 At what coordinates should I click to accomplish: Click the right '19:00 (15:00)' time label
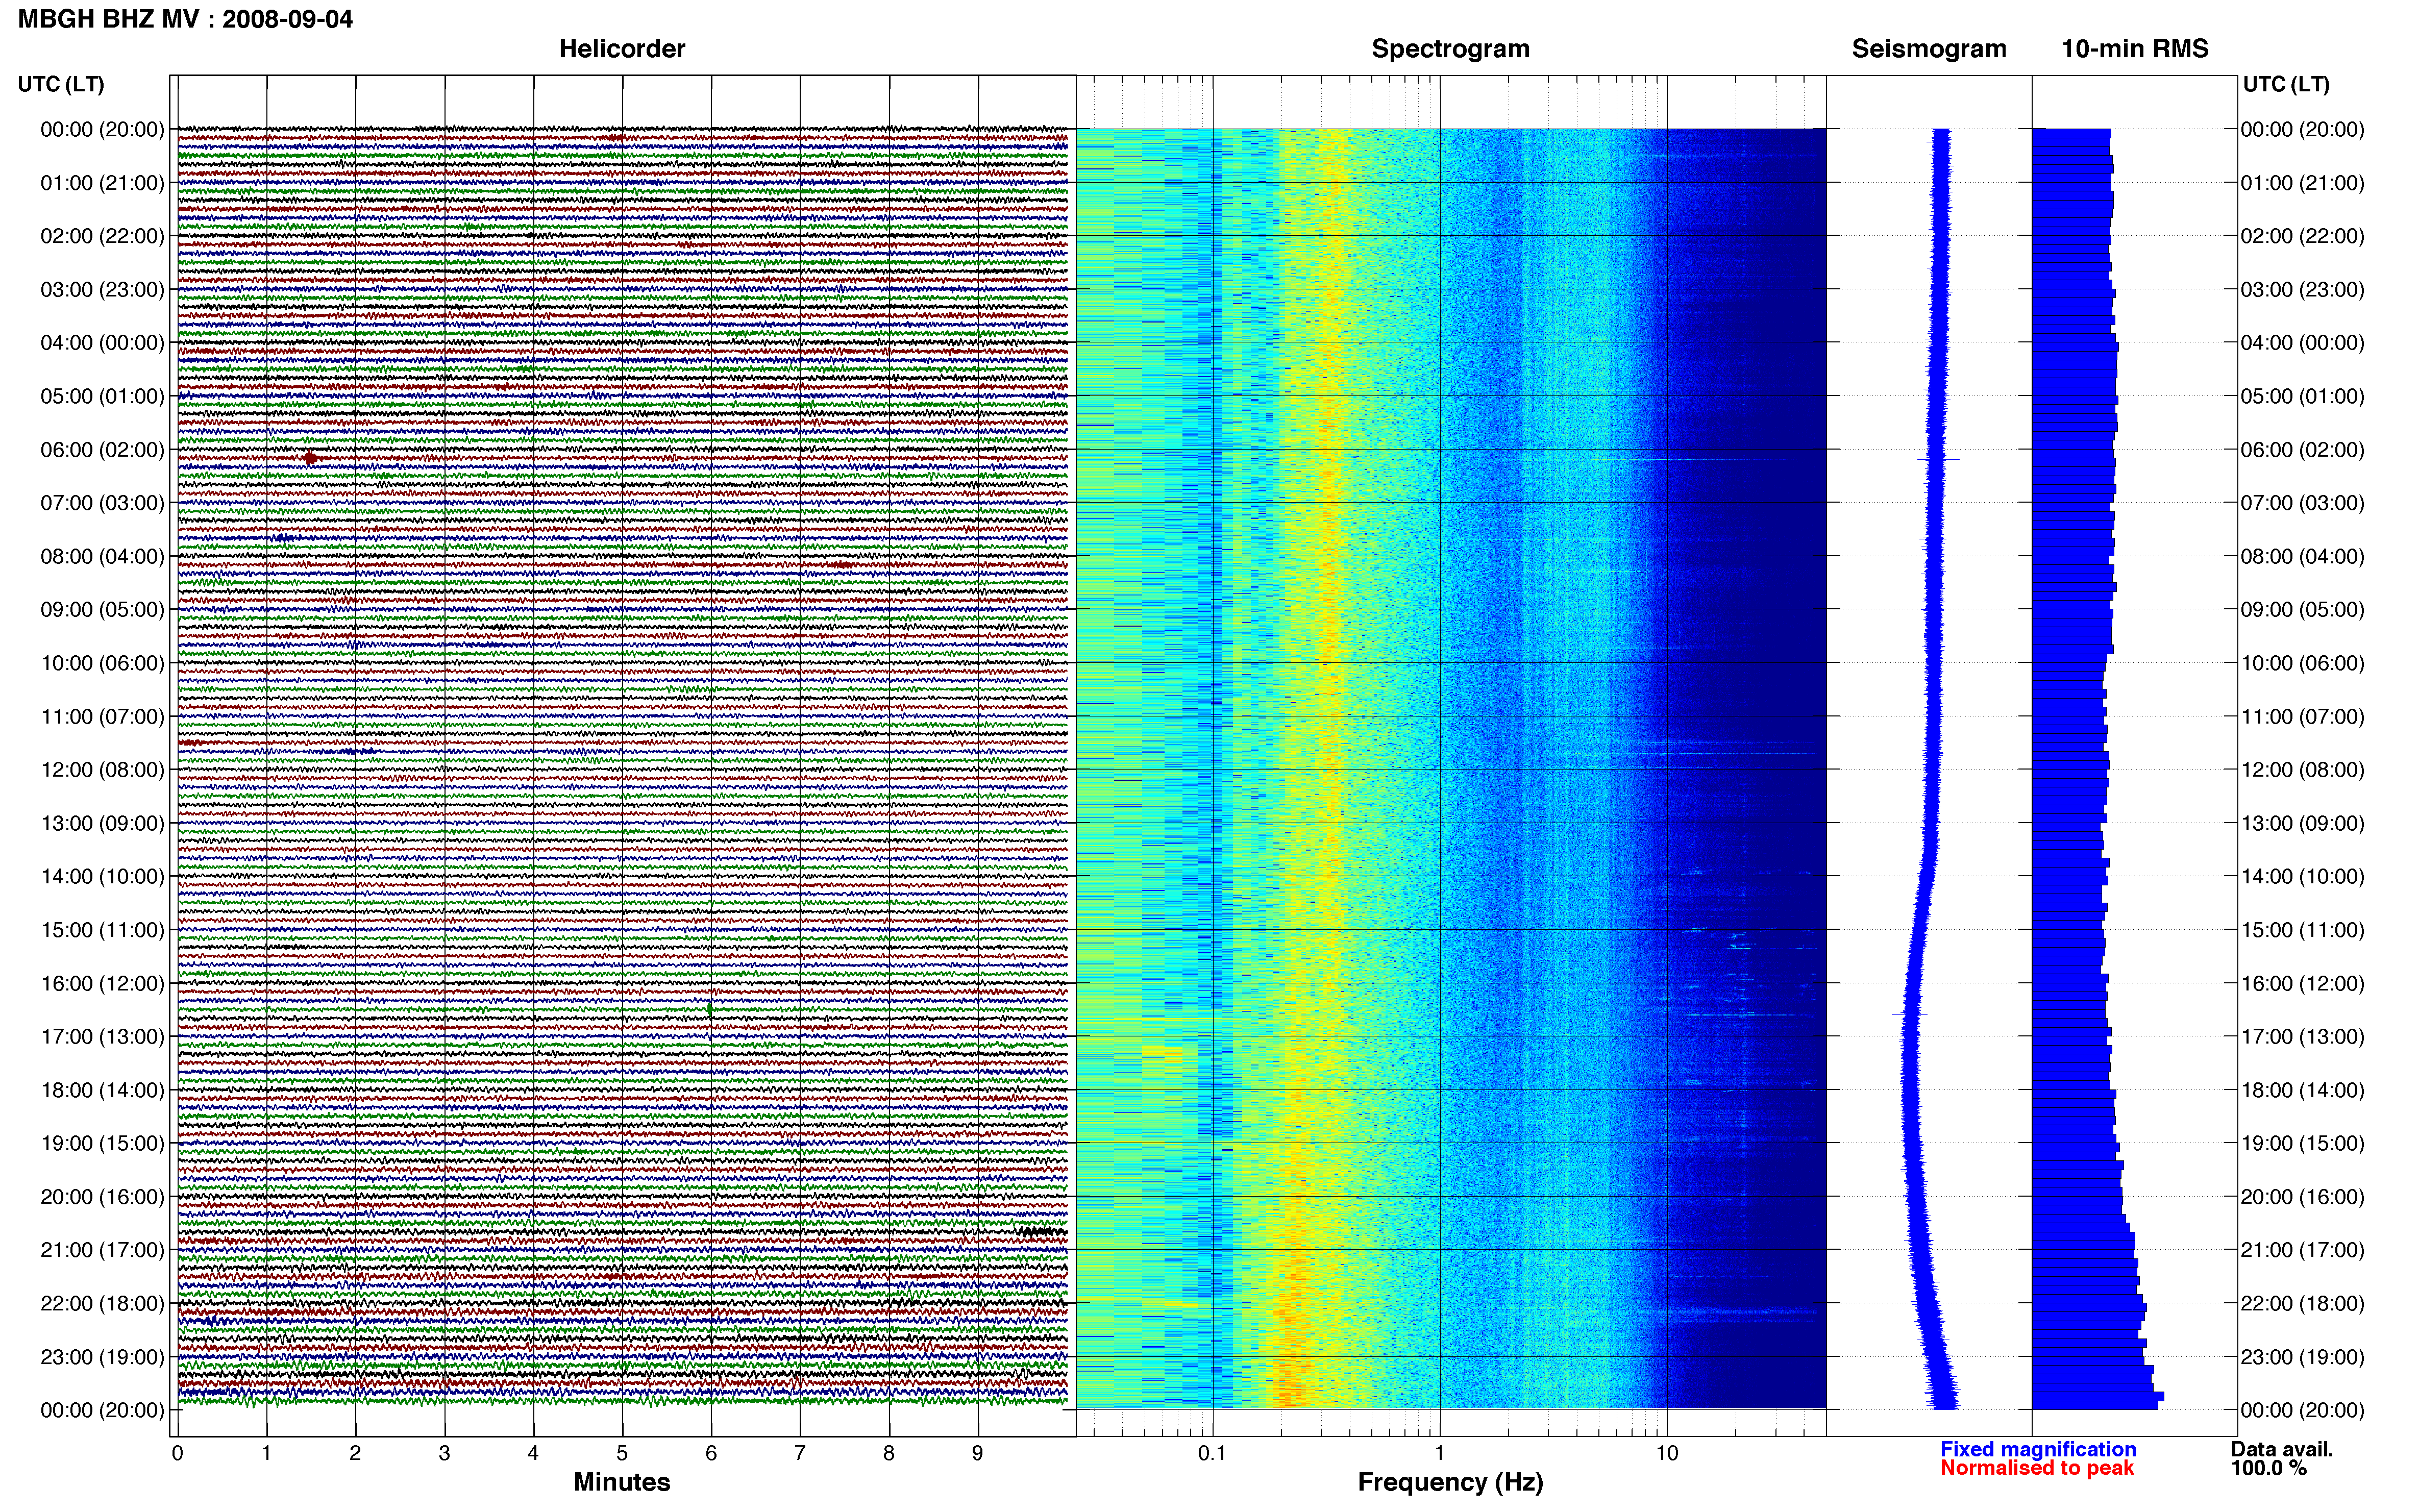coord(2302,1143)
